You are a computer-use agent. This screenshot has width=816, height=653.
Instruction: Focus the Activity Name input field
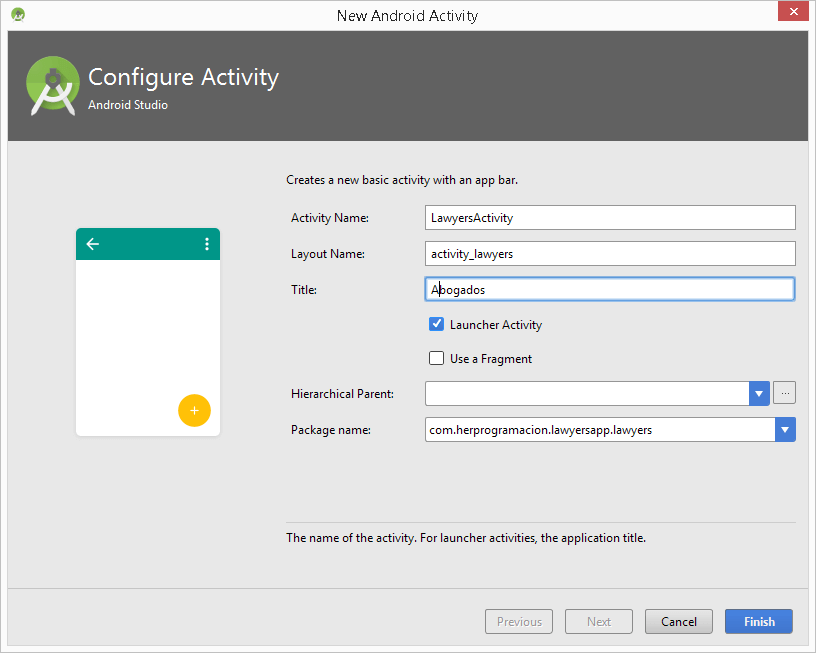tap(610, 217)
